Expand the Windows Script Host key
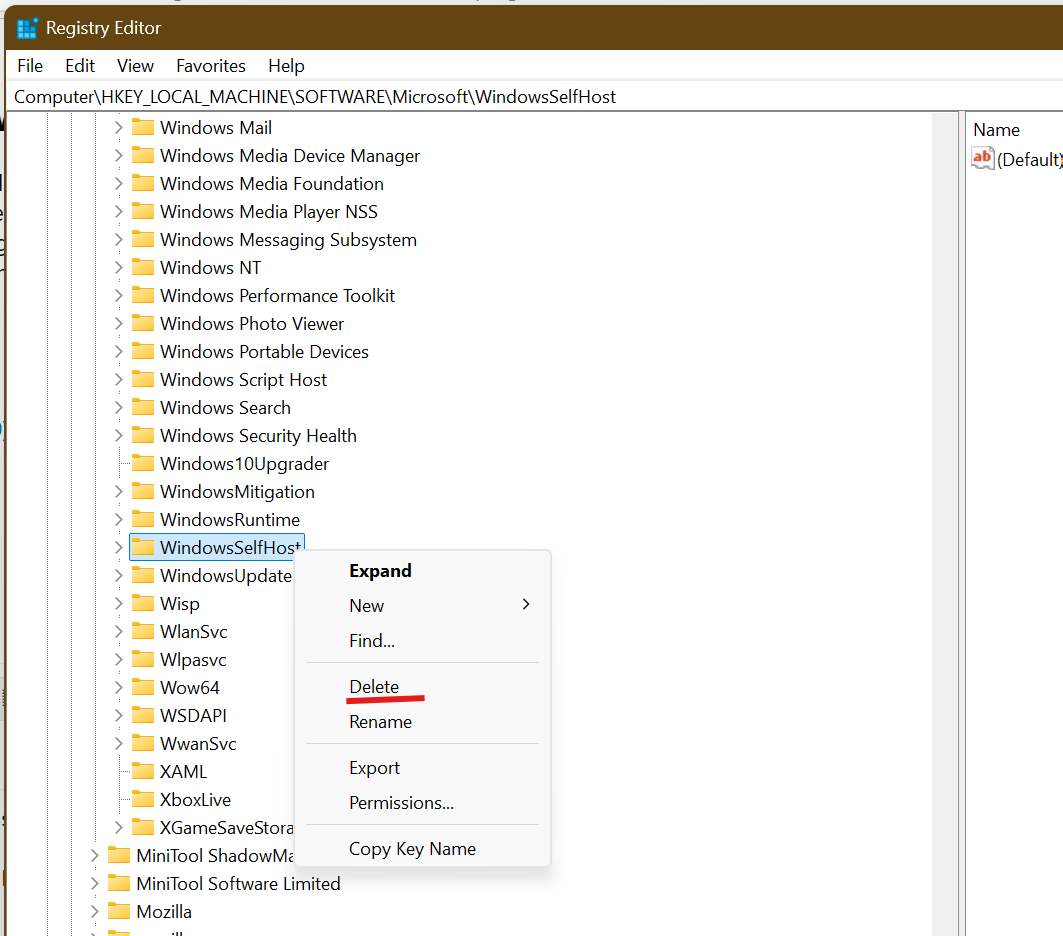 pyautogui.click(x=119, y=380)
